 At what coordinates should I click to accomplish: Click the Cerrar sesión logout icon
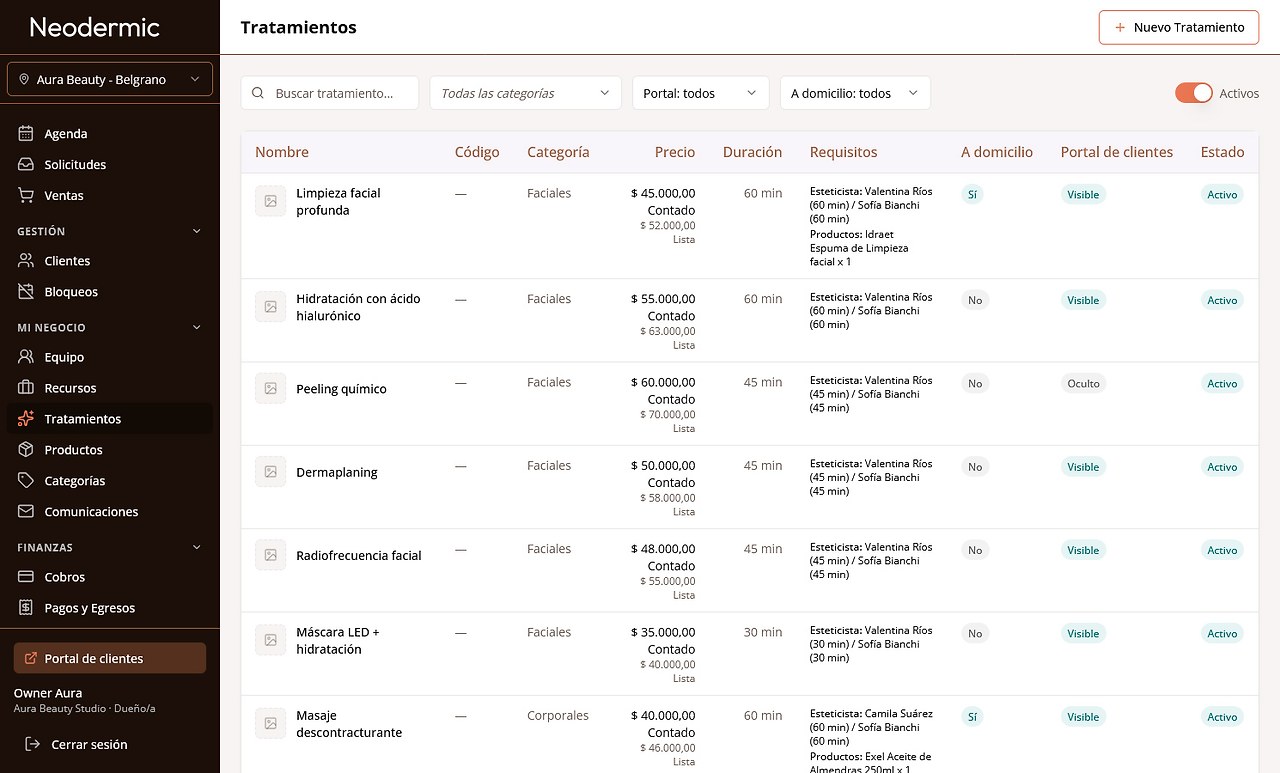pos(33,744)
